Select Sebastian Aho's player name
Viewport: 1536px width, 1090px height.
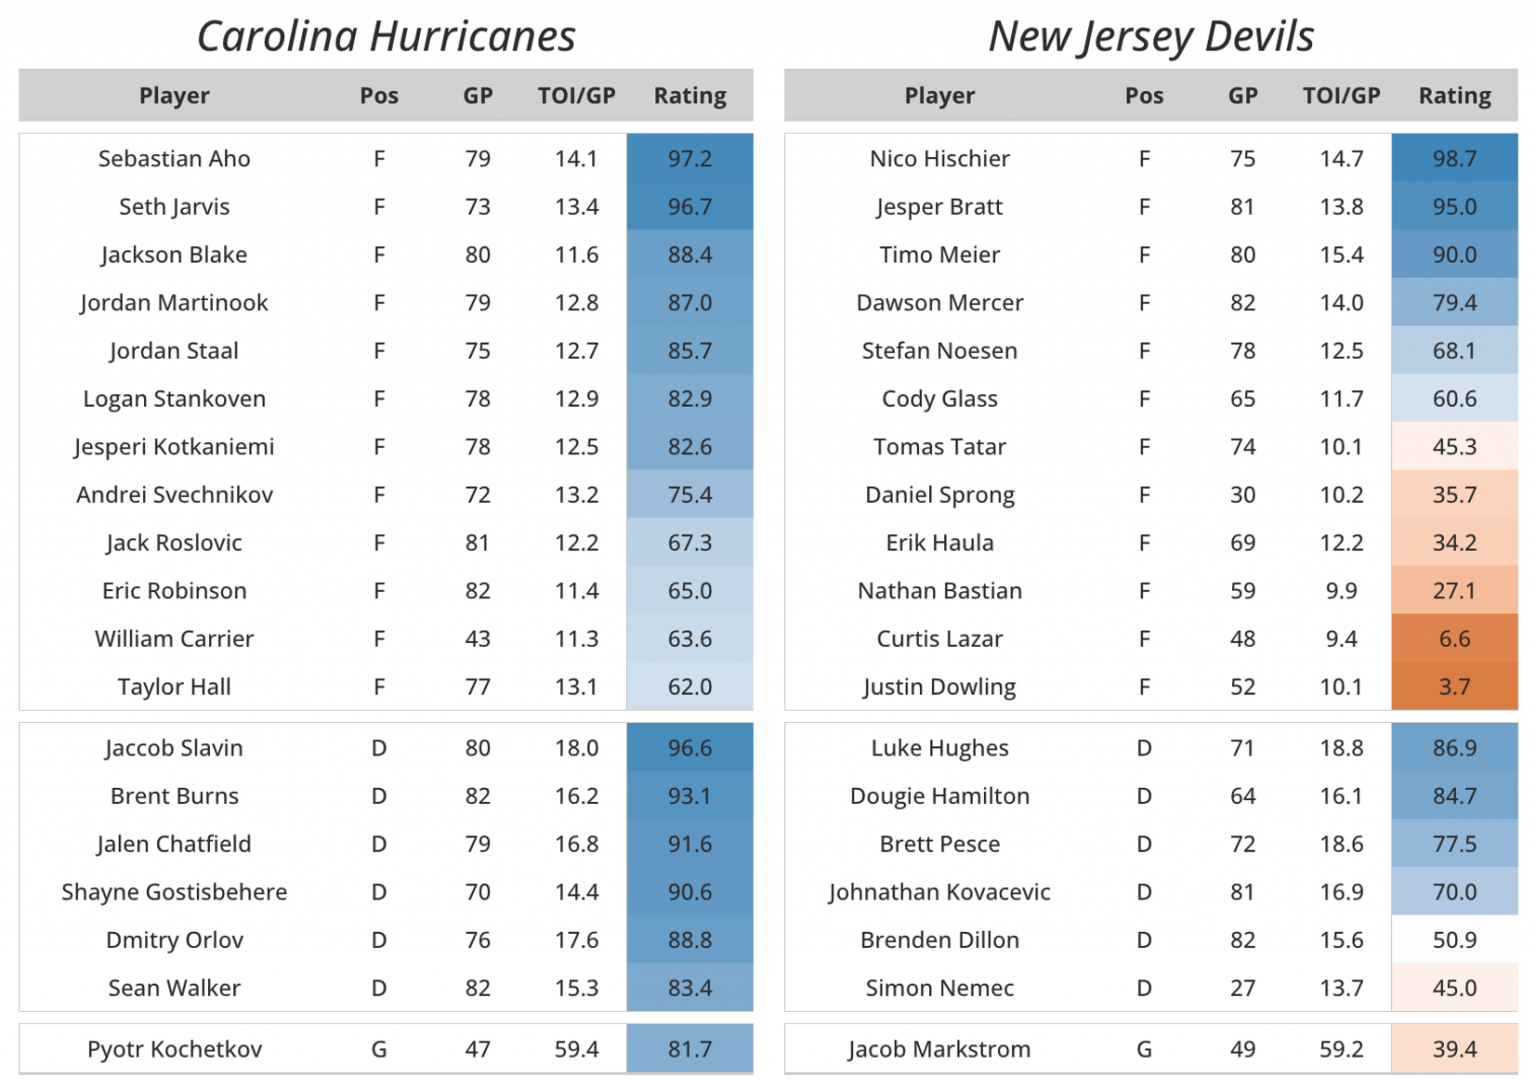click(x=174, y=159)
